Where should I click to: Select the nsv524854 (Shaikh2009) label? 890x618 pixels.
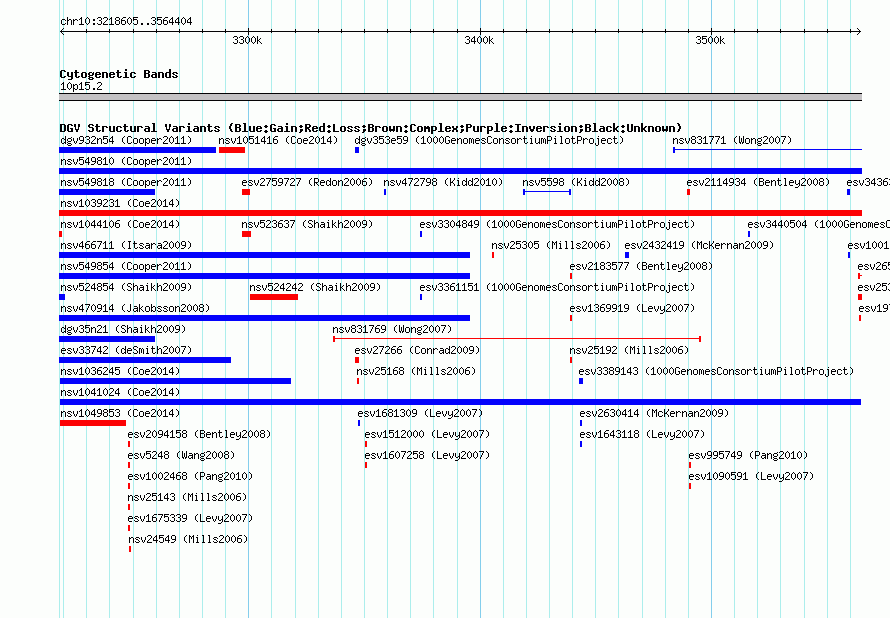tap(126, 287)
